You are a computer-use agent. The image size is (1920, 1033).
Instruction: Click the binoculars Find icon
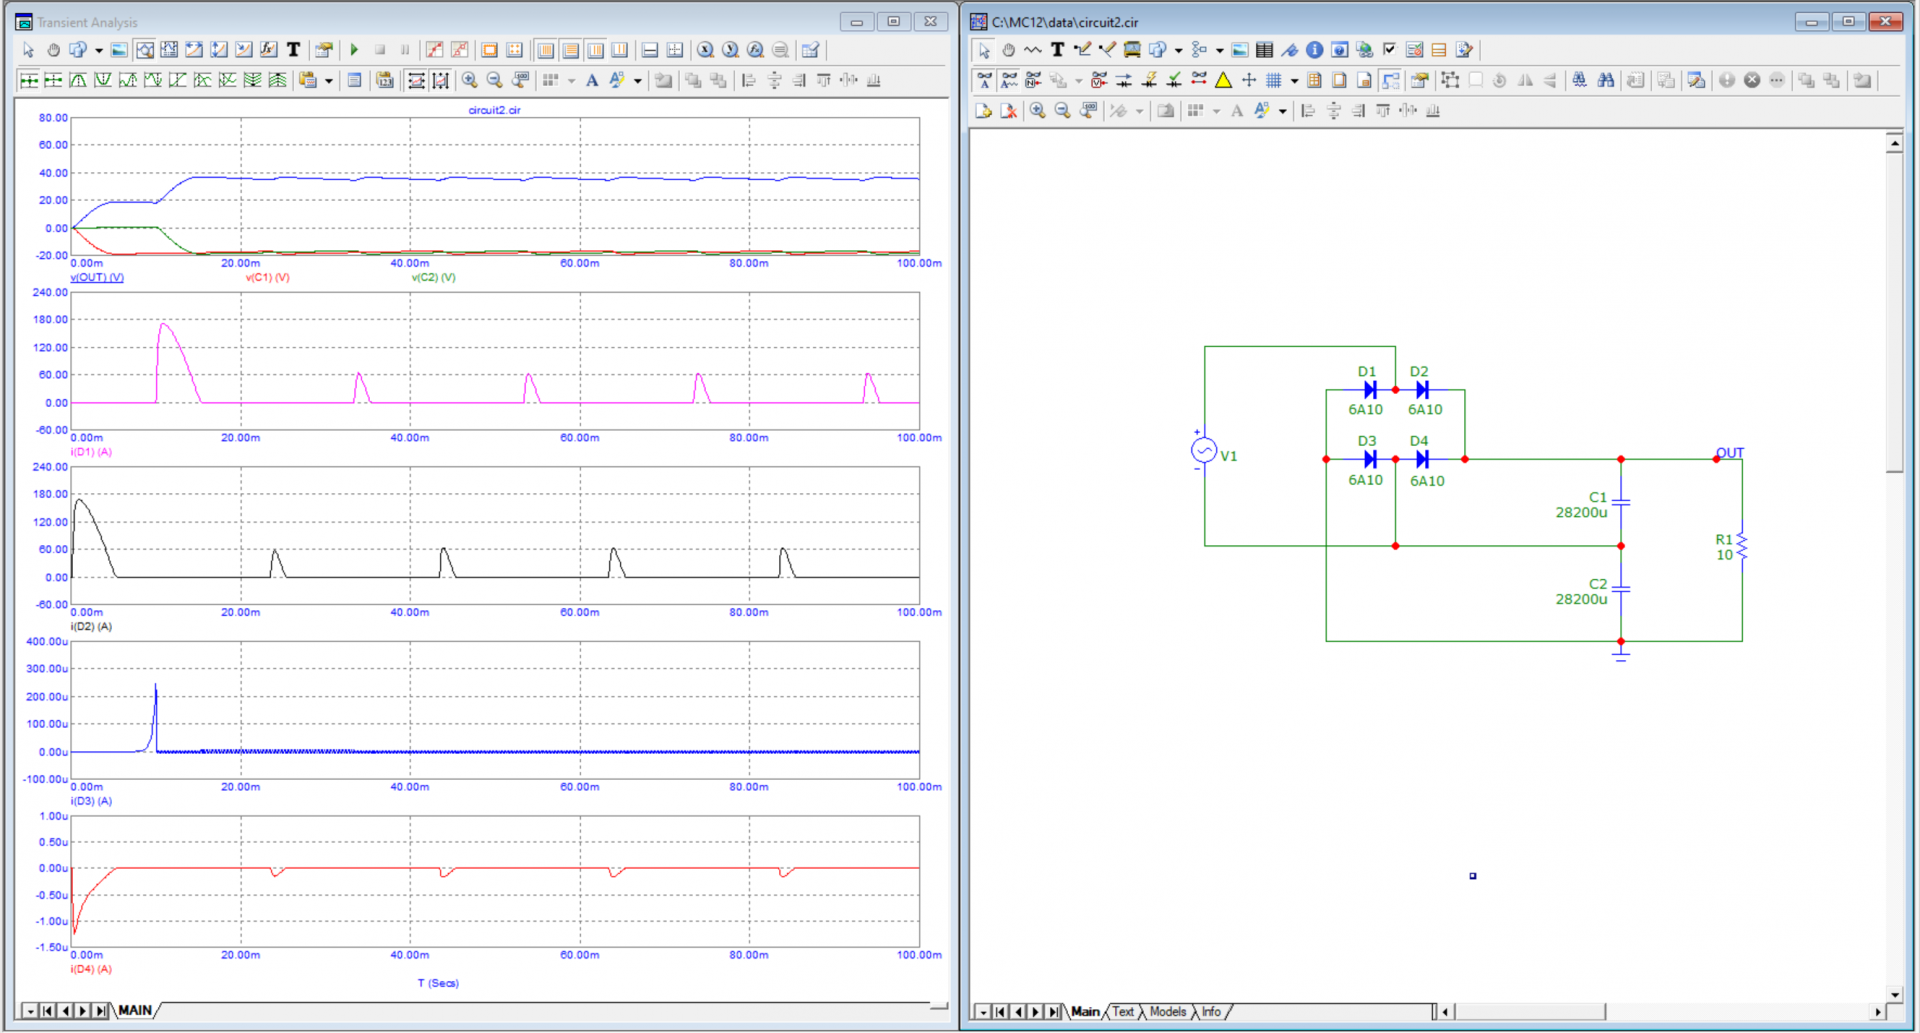click(x=1605, y=80)
